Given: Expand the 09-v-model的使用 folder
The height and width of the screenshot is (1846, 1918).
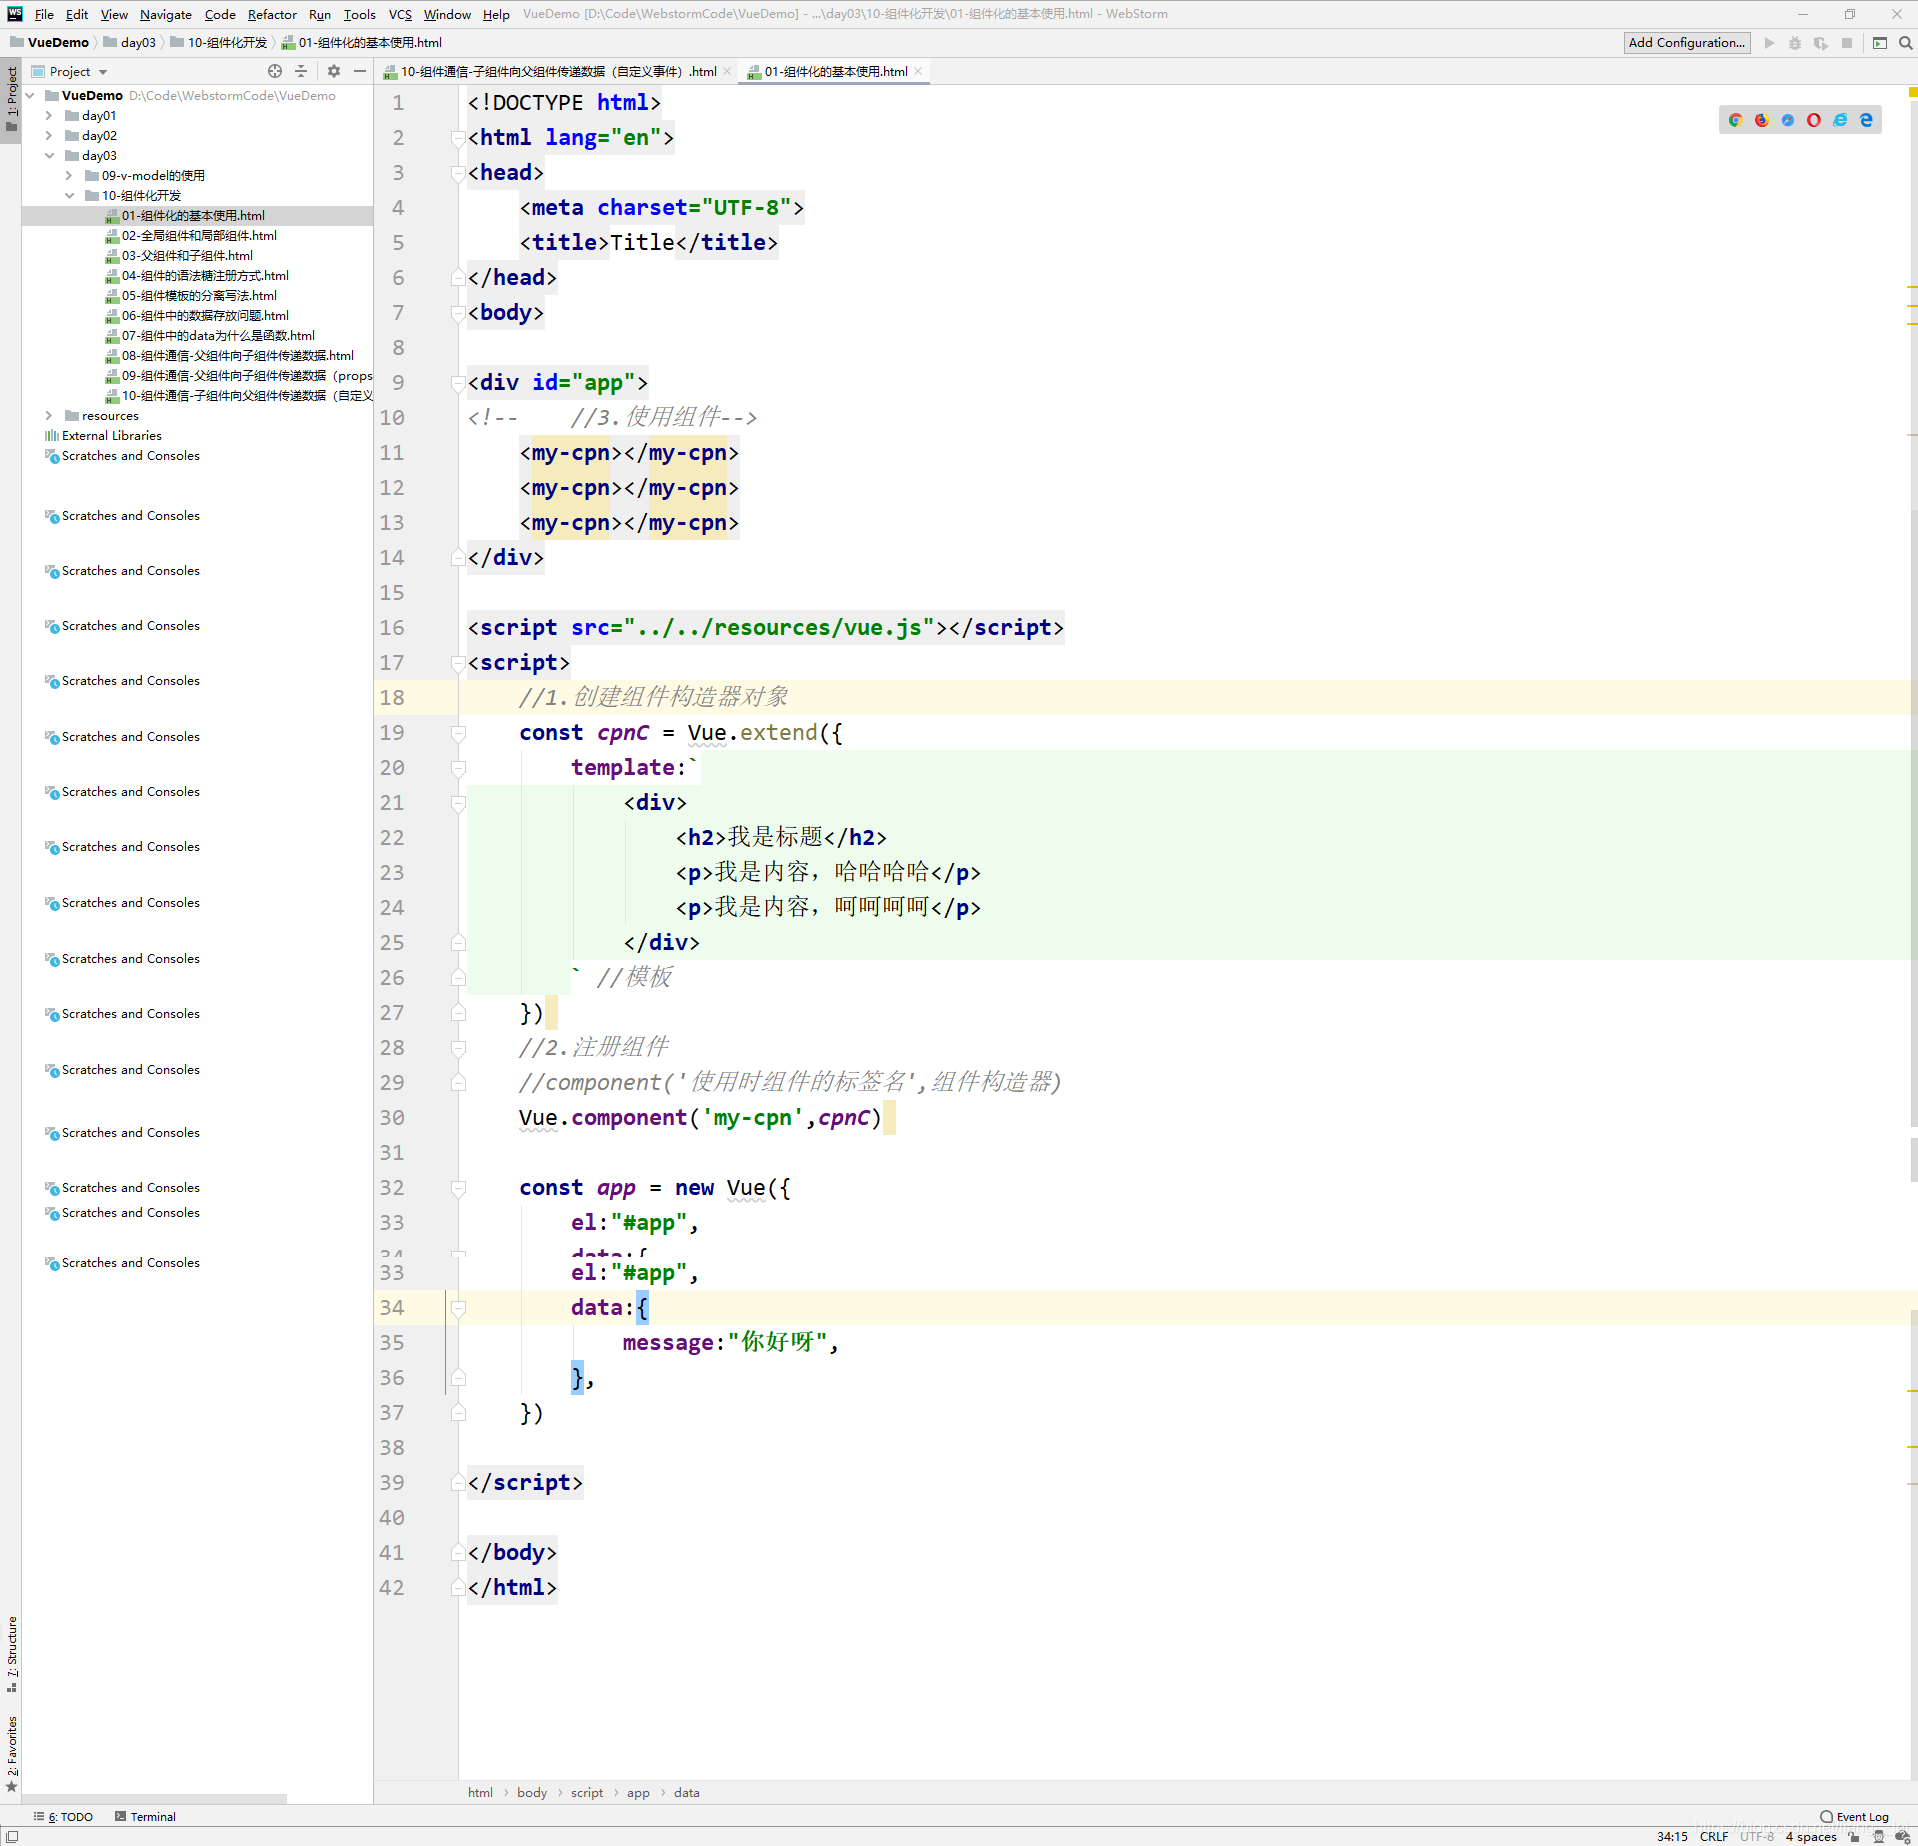Looking at the screenshot, I should [x=68, y=176].
